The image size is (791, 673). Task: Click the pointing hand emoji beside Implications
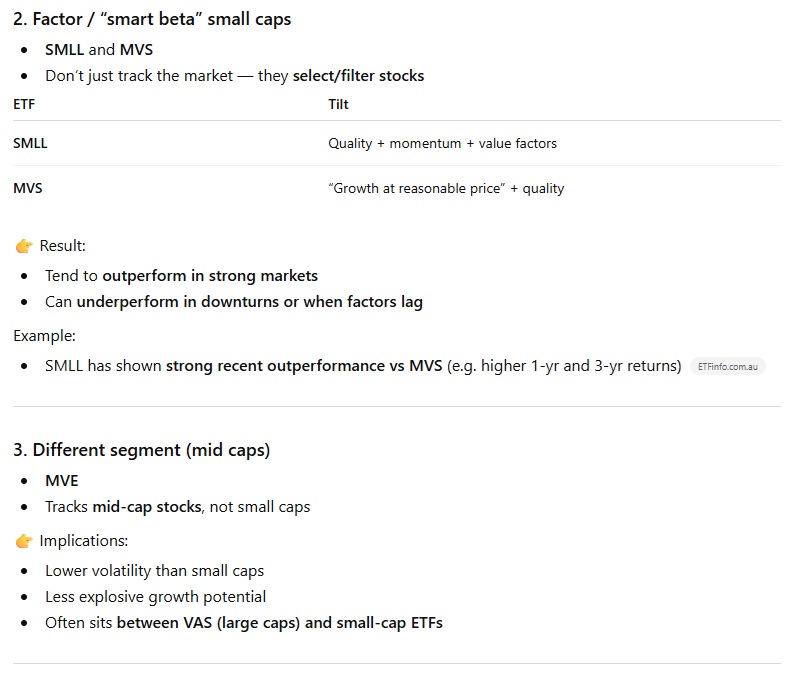point(24,541)
